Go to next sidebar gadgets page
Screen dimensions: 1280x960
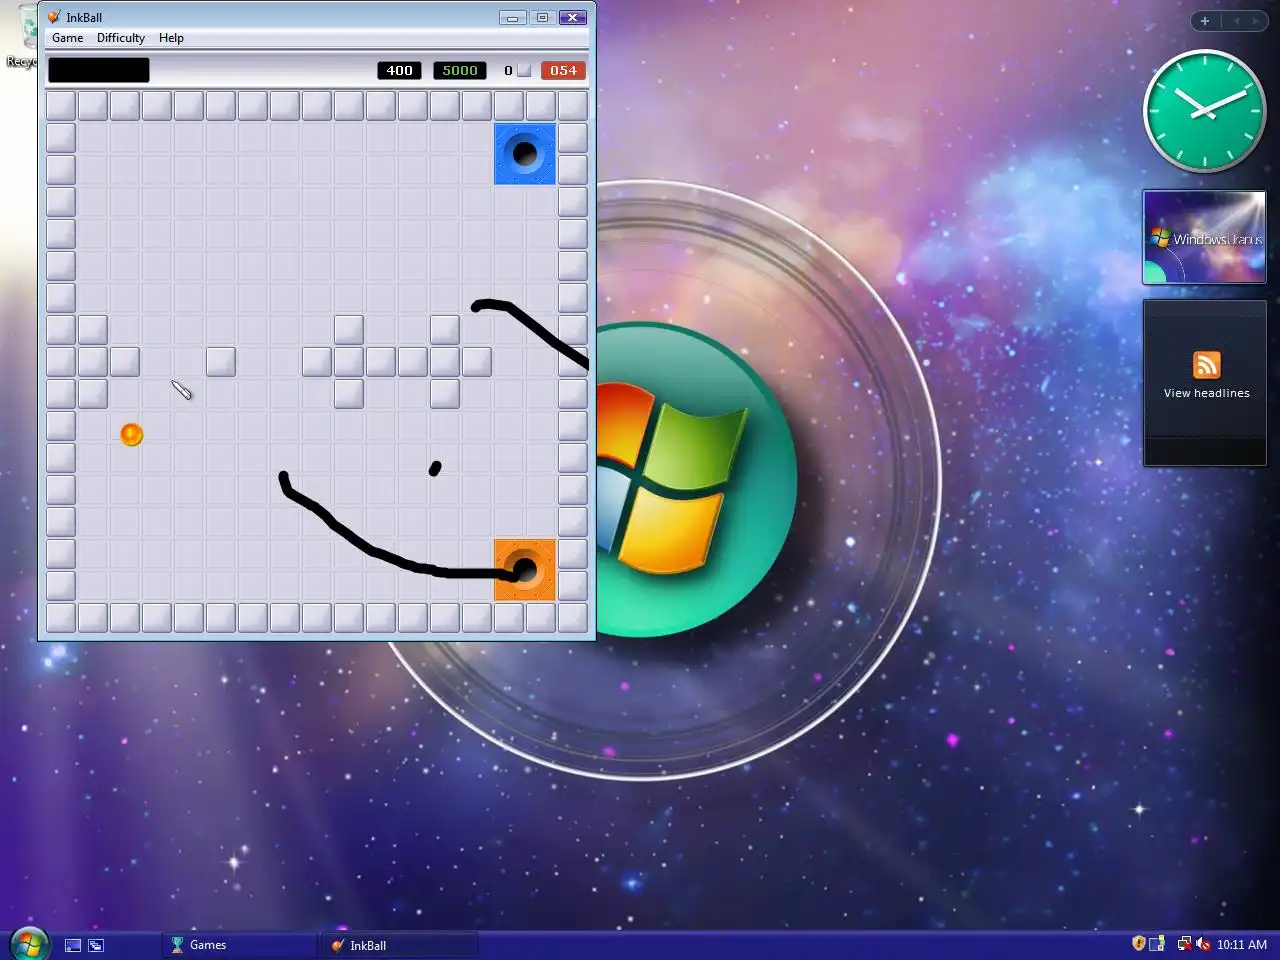(1255, 21)
